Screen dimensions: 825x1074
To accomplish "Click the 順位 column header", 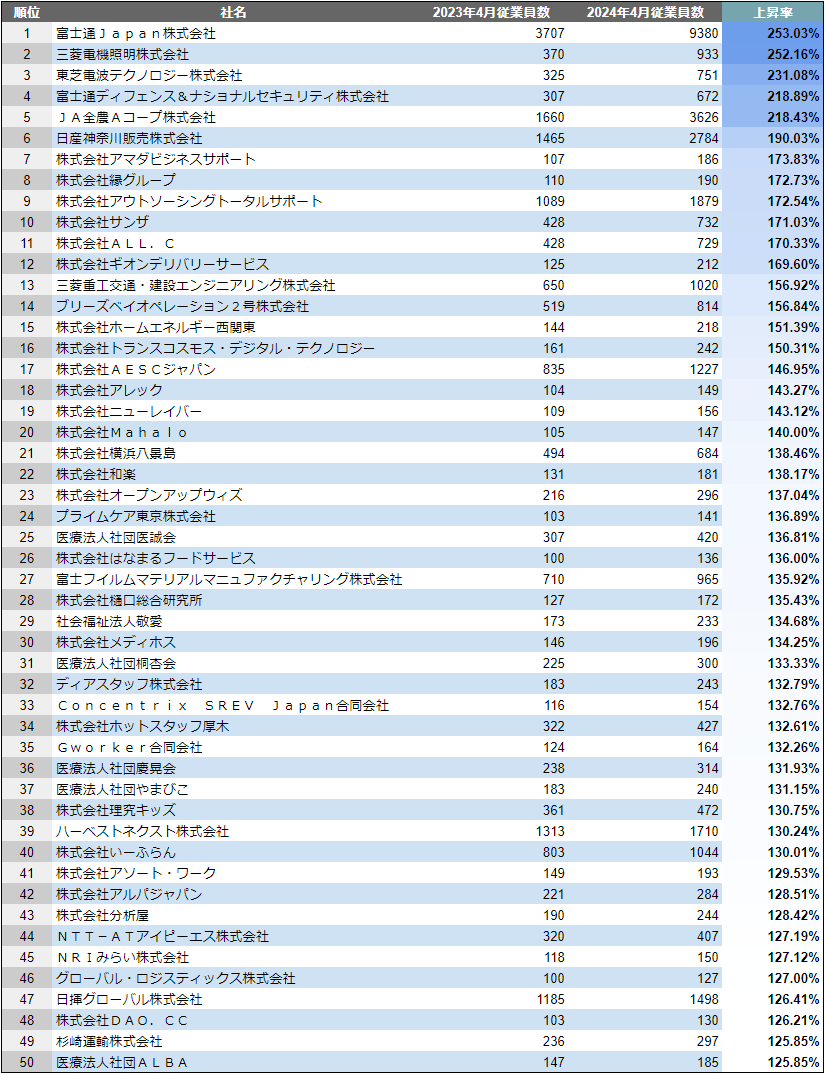I will click(x=26, y=12).
